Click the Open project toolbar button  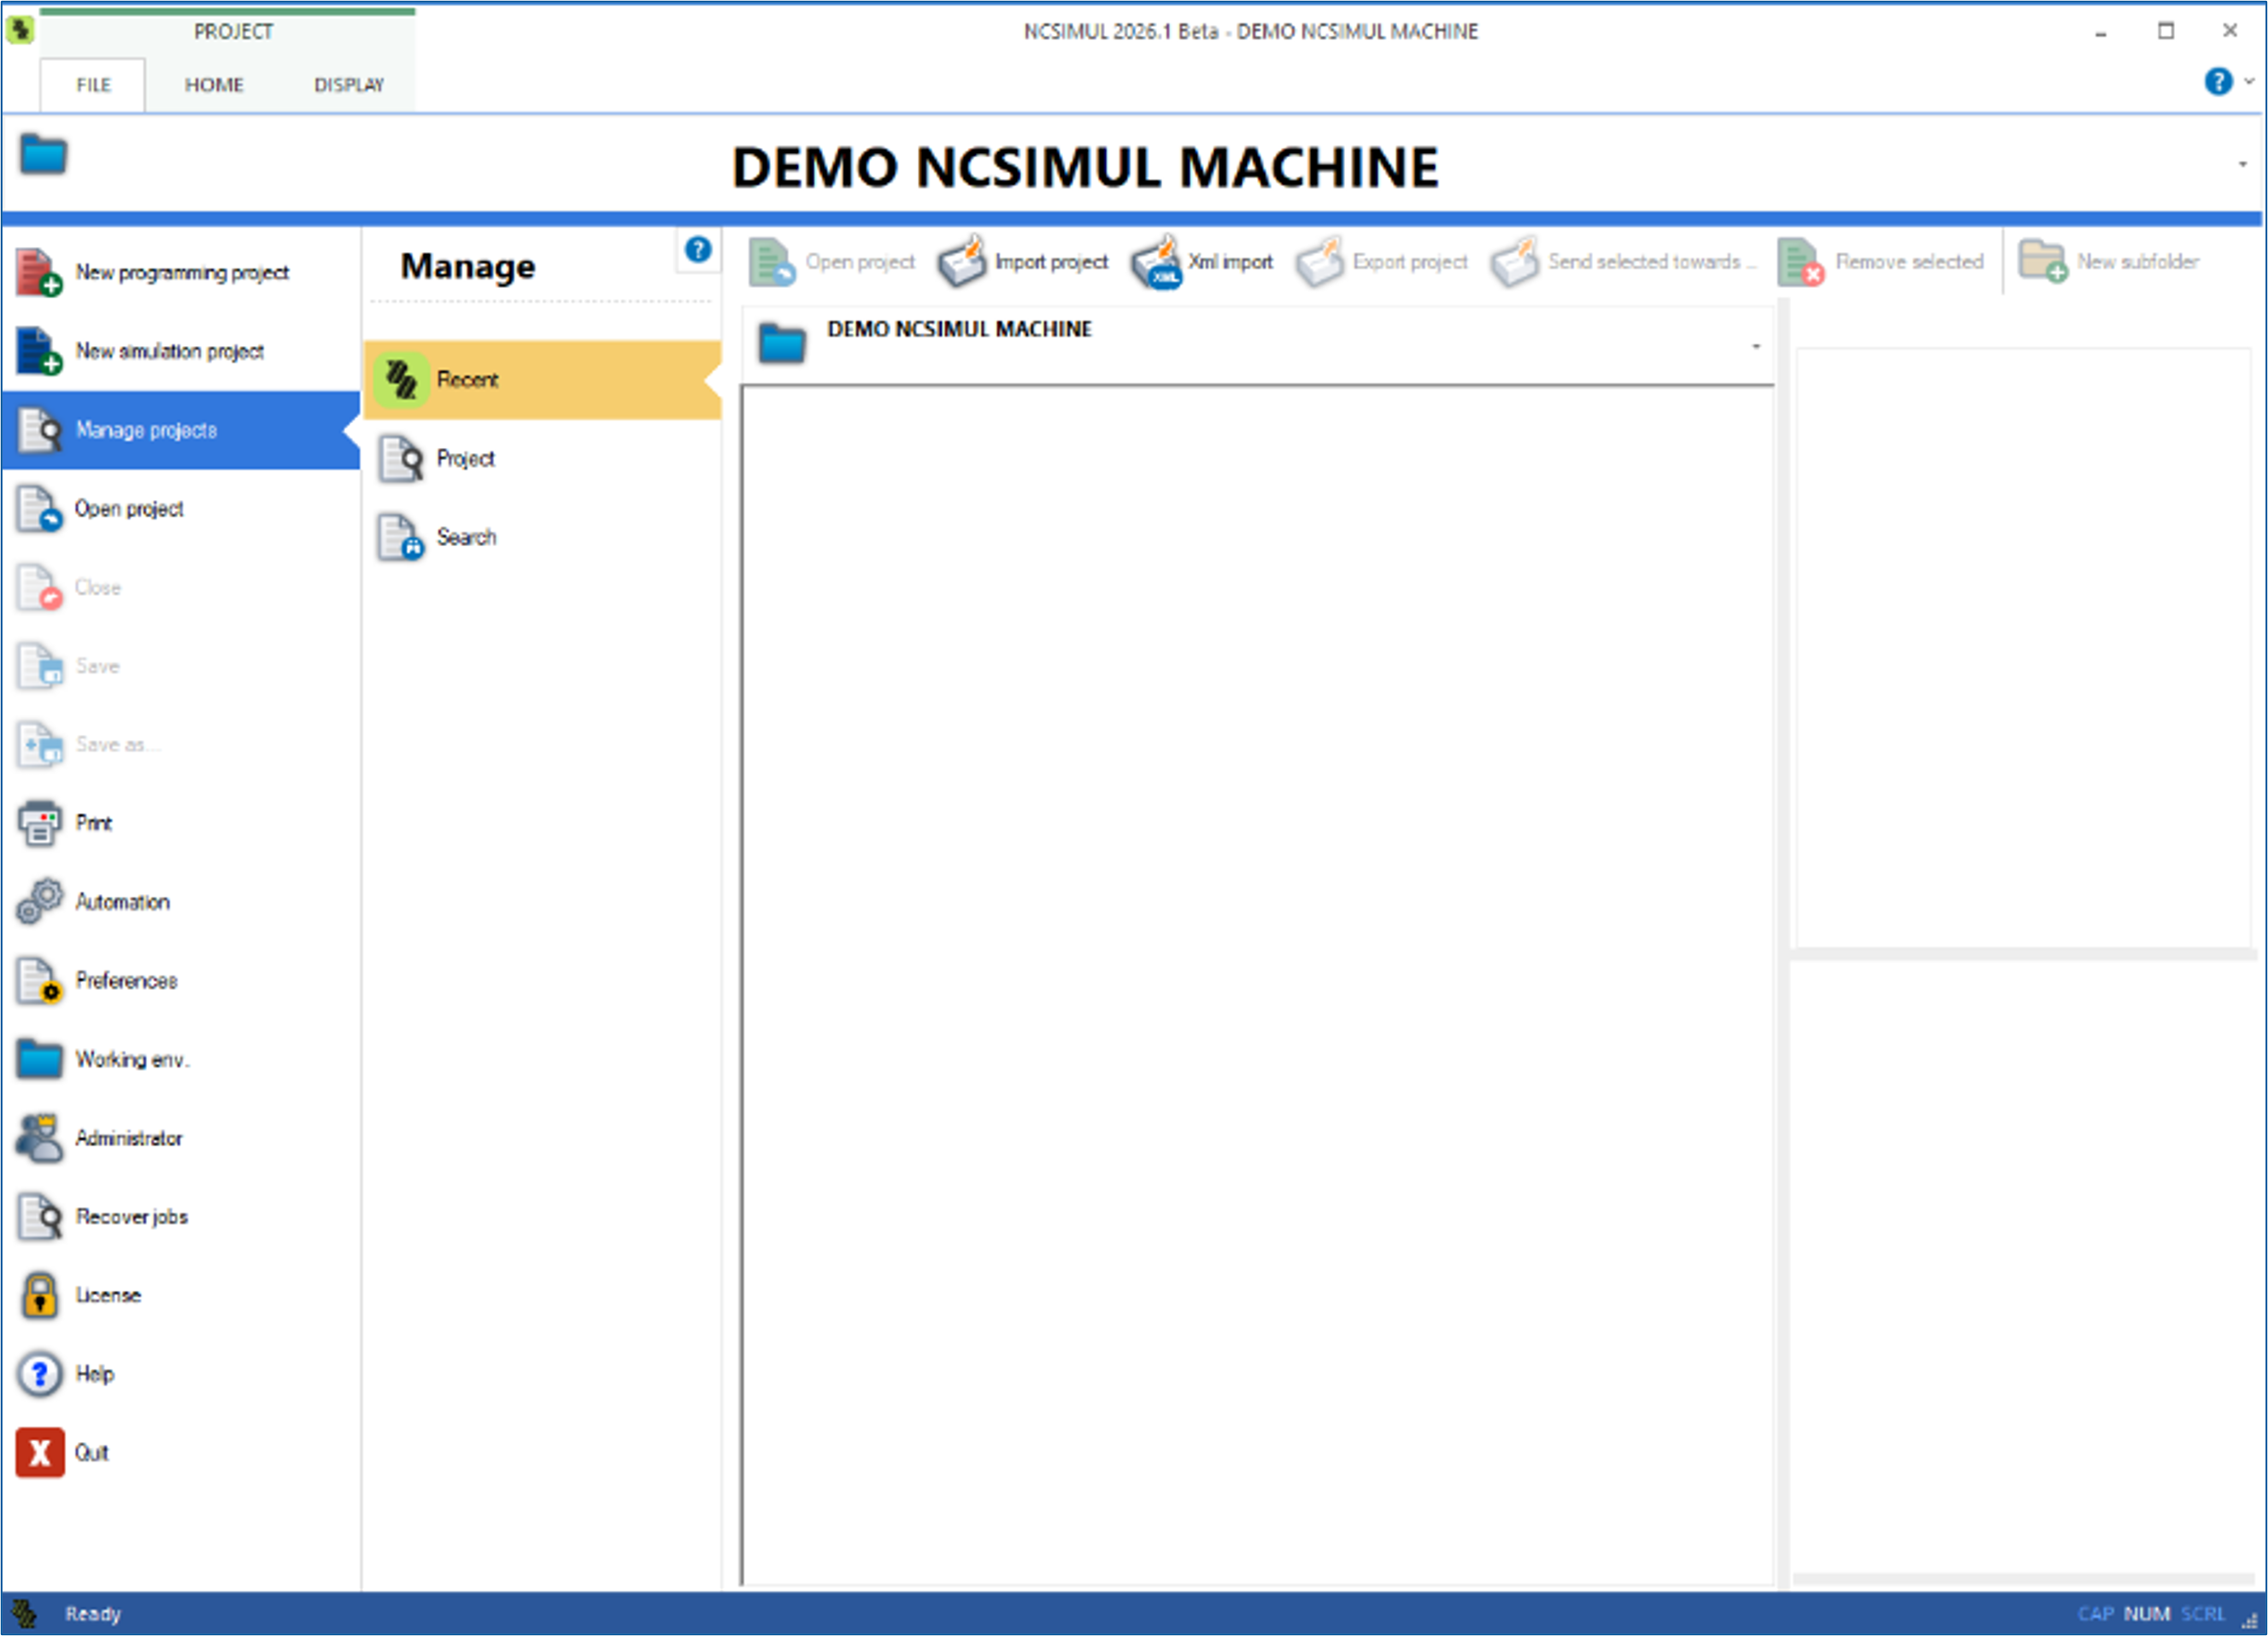tap(832, 262)
